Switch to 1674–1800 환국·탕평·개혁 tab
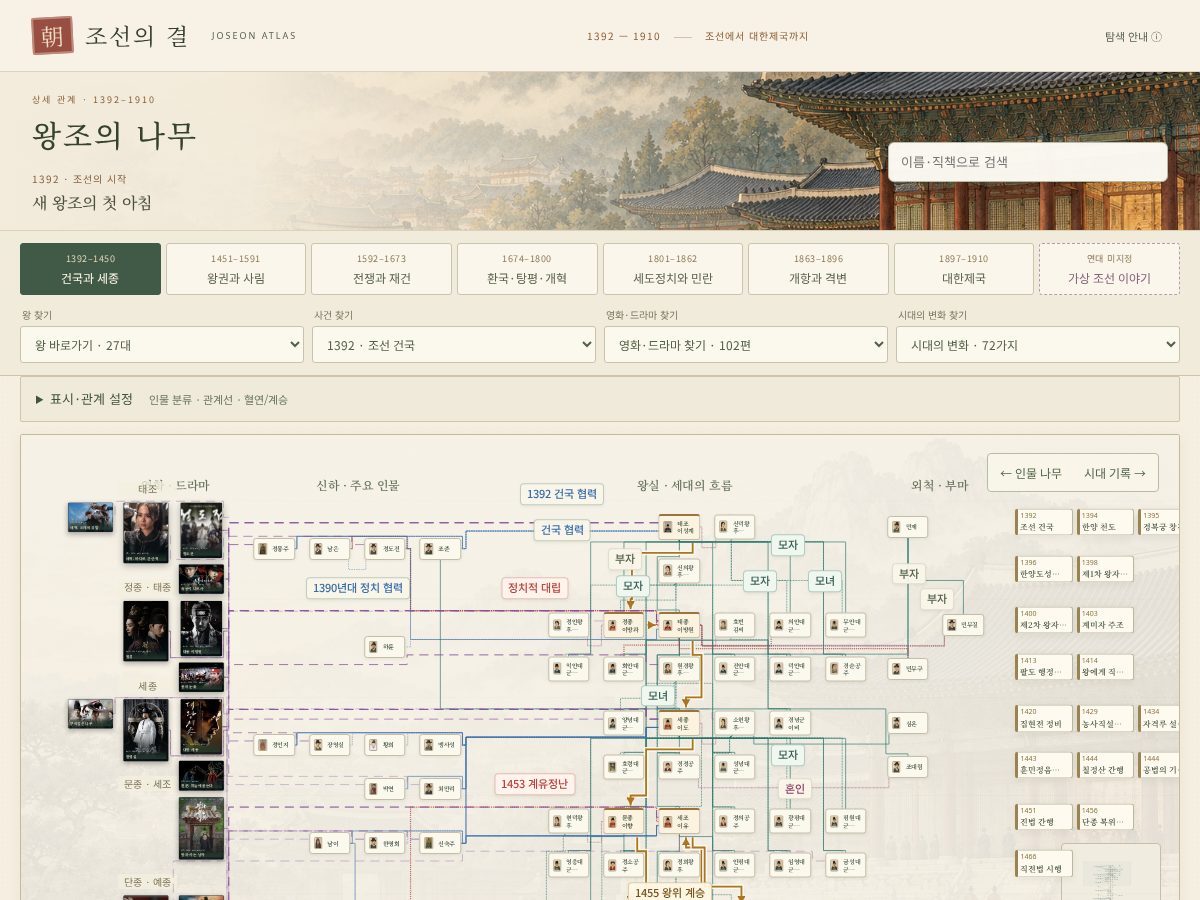 527,269
